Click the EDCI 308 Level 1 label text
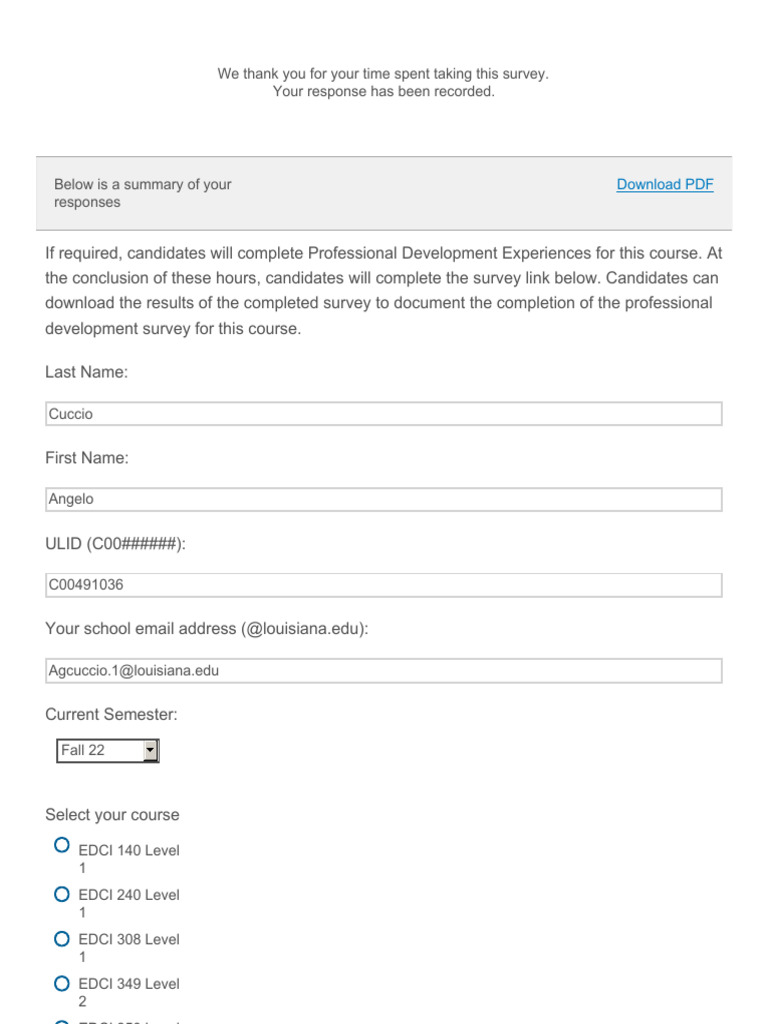The image size is (768, 1024). click(128, 948)
